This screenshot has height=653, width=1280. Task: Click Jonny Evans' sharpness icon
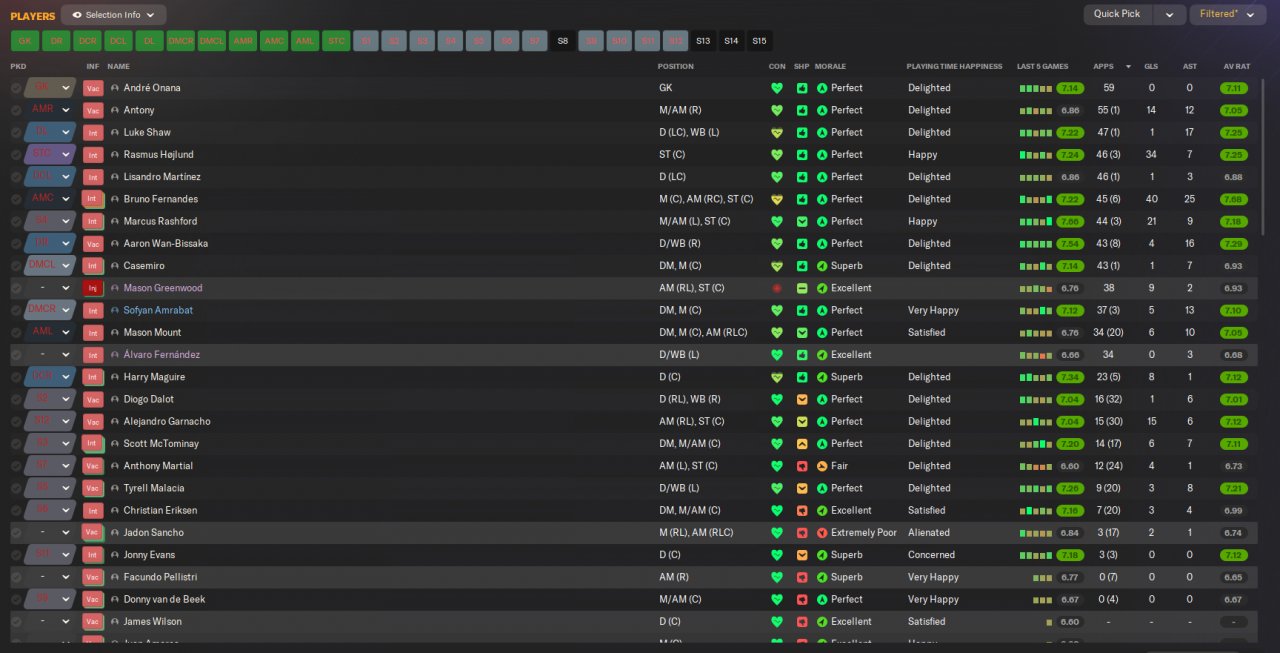[802, 555]
